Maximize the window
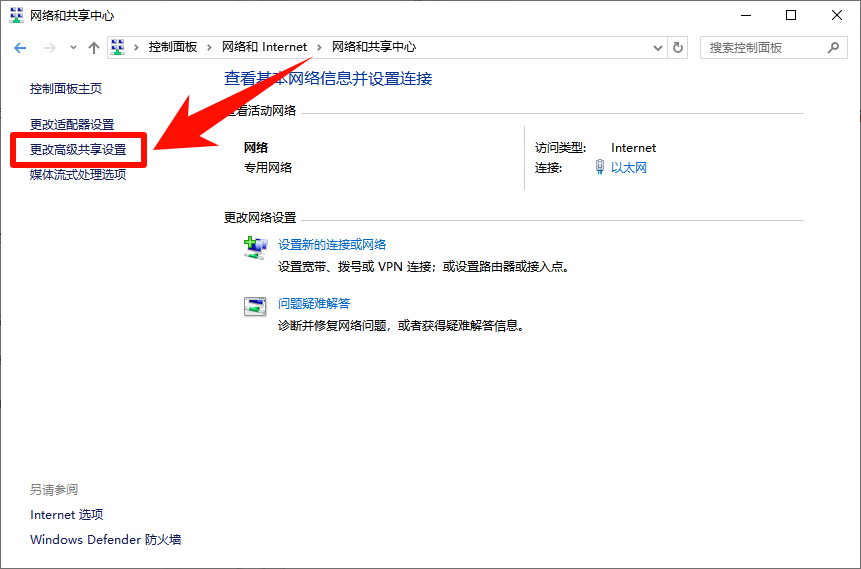 point(791,15)
